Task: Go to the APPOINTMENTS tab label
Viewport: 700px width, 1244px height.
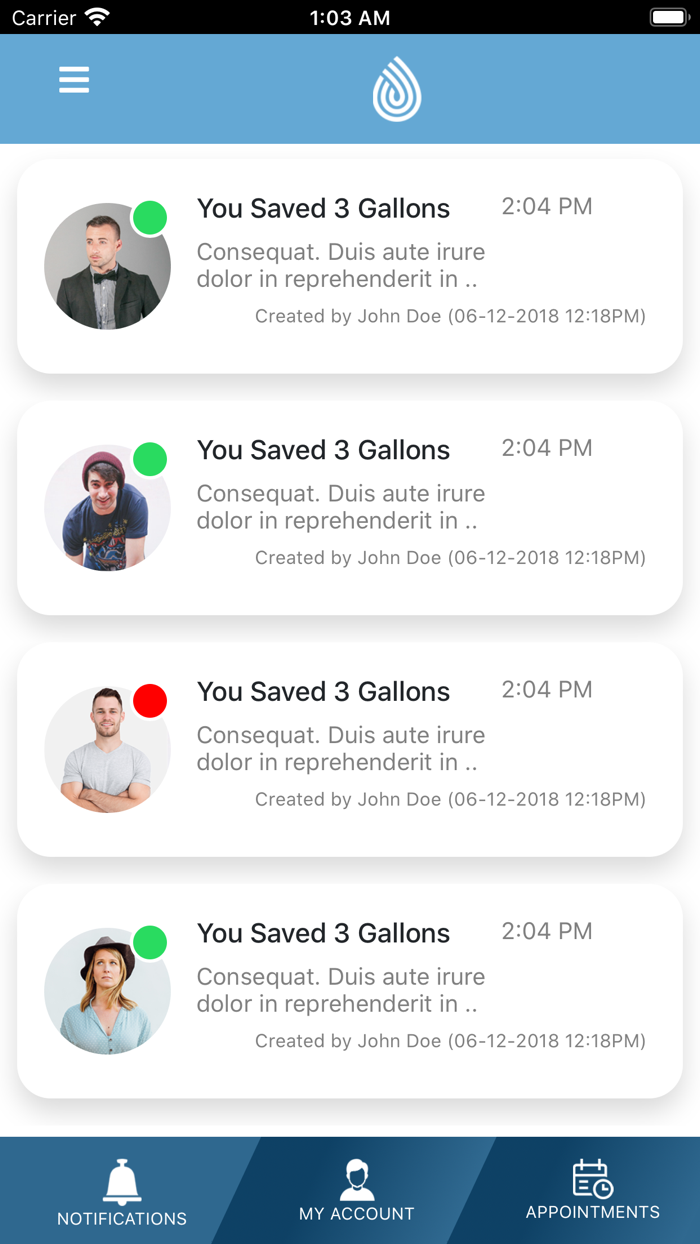Action: coord(593,1212)
